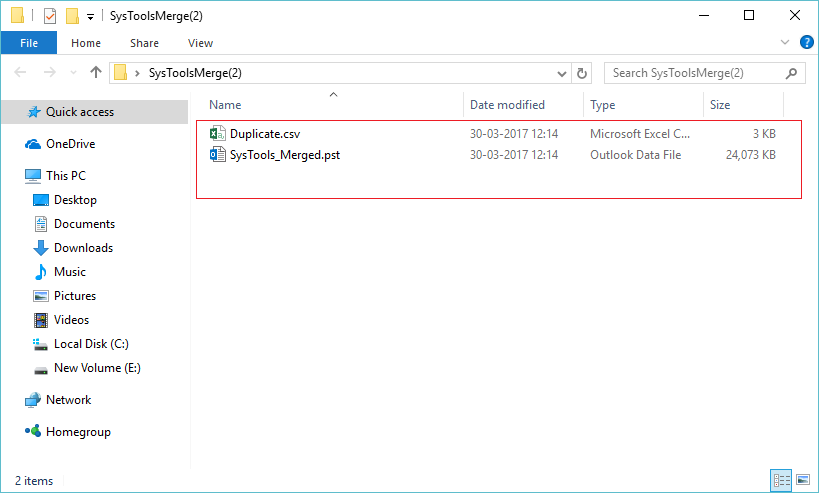This screenshot has width=819, height=493.
Task: Click the Microsoft Excel C... type cell
Action: click(640, 134)
